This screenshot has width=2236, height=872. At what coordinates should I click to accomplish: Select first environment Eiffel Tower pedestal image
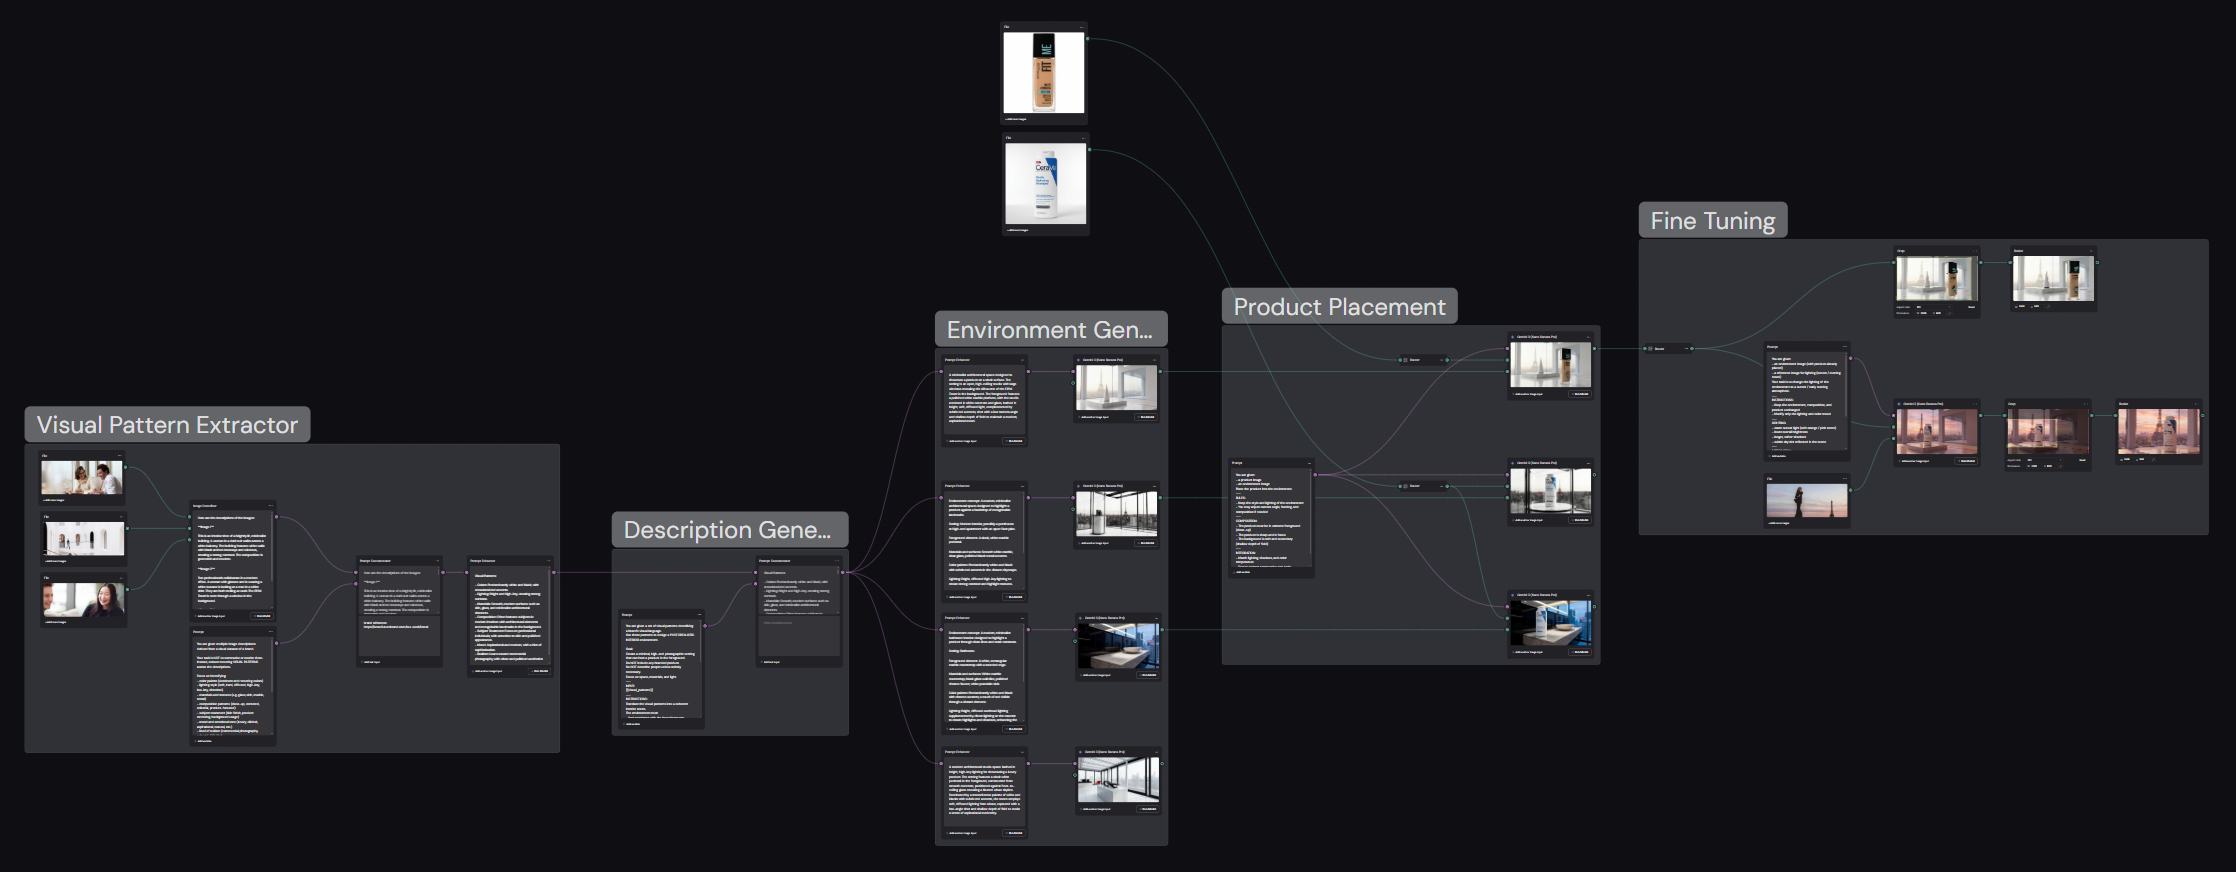[1117, 388]
